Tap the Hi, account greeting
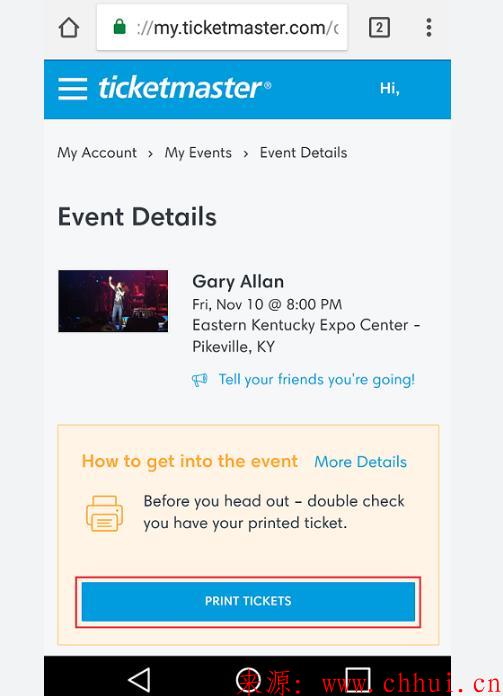The image size is (503, 696). (x=389, y=88)
